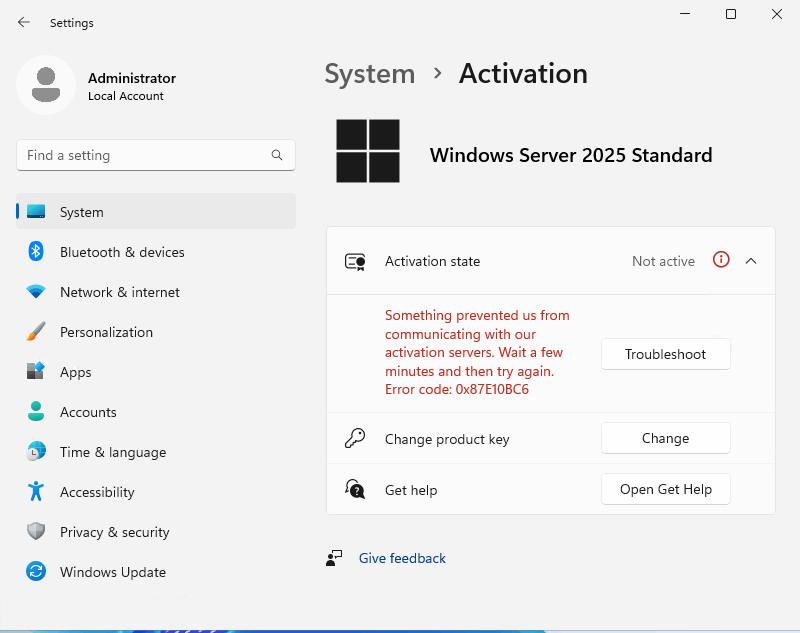The image size is (800, 633).
Task: Collapse the Activation state section chevron
Action: point(751,261)
